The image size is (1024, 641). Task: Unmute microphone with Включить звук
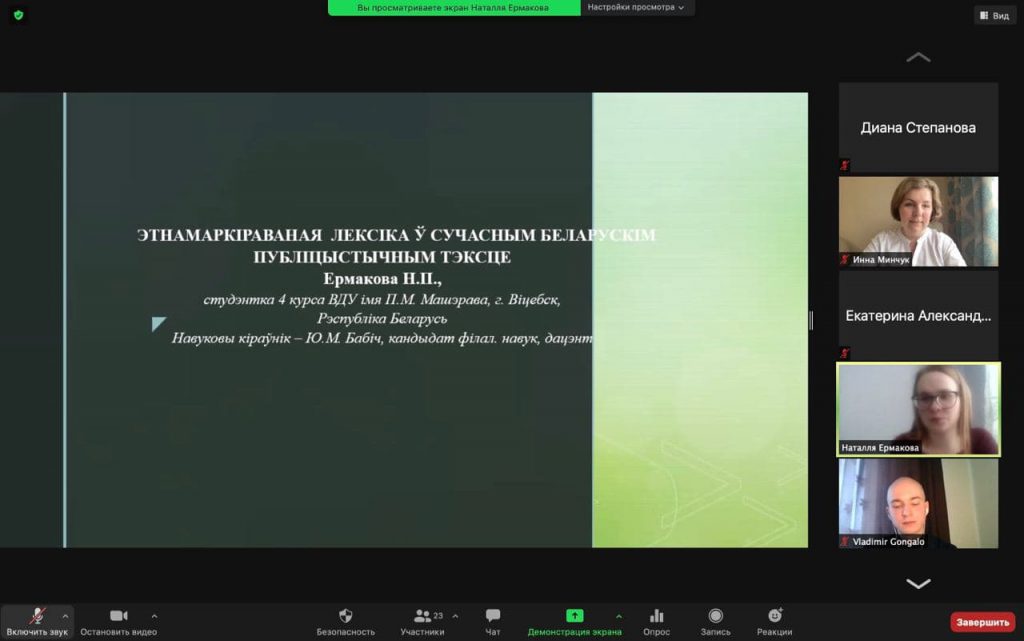pos(37,621)
